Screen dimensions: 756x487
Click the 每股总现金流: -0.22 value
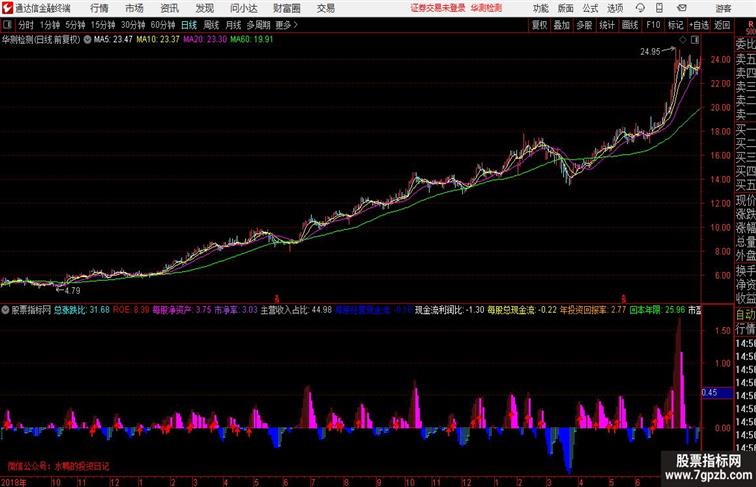pyautogui.click(x=522, y=310)
